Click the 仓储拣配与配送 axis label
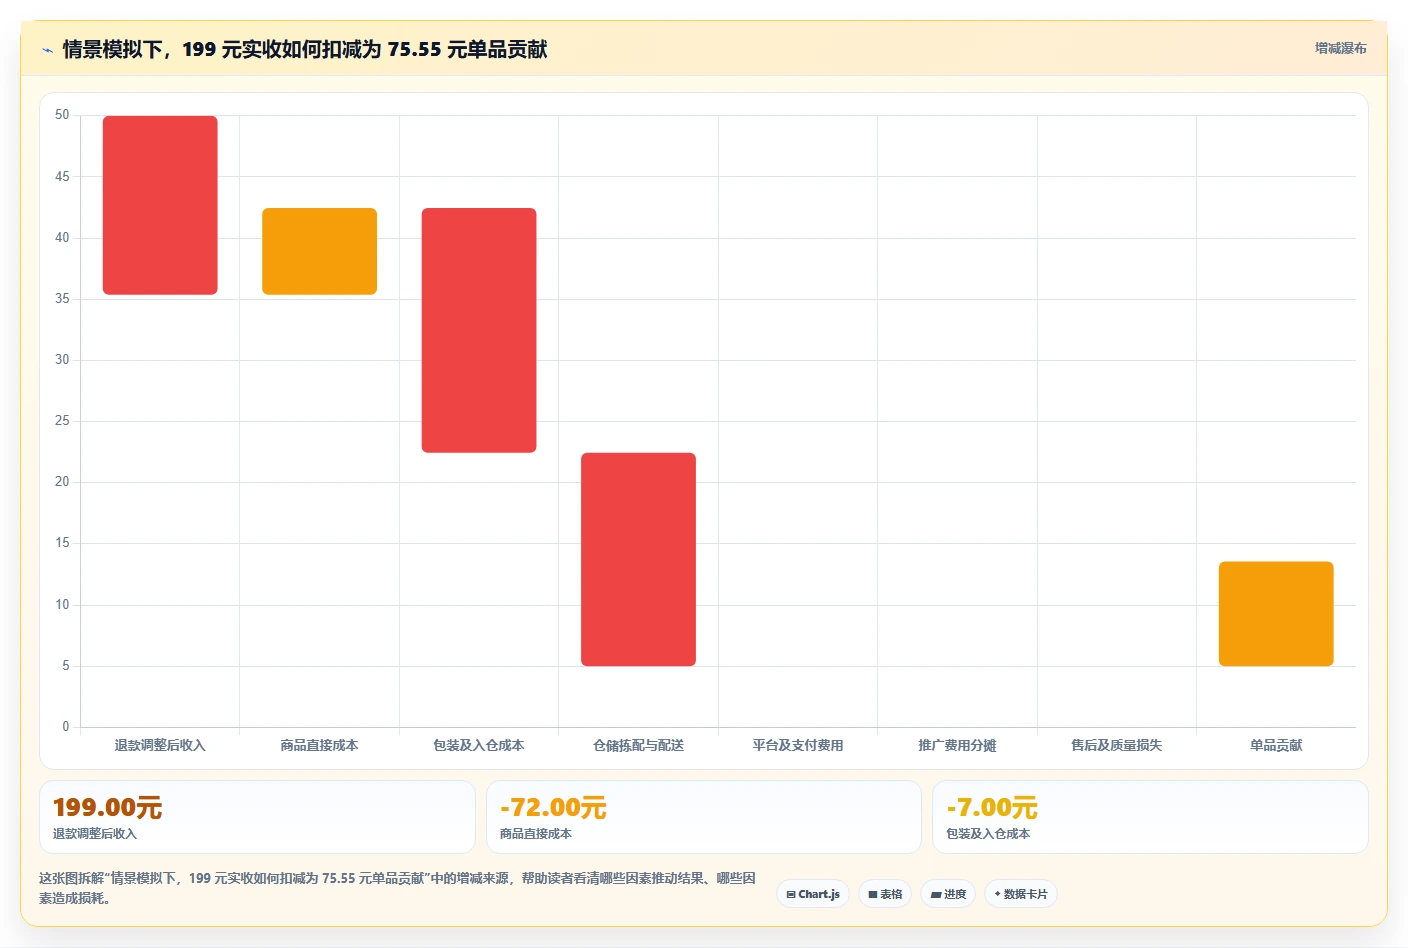 [x=638, y=745]
